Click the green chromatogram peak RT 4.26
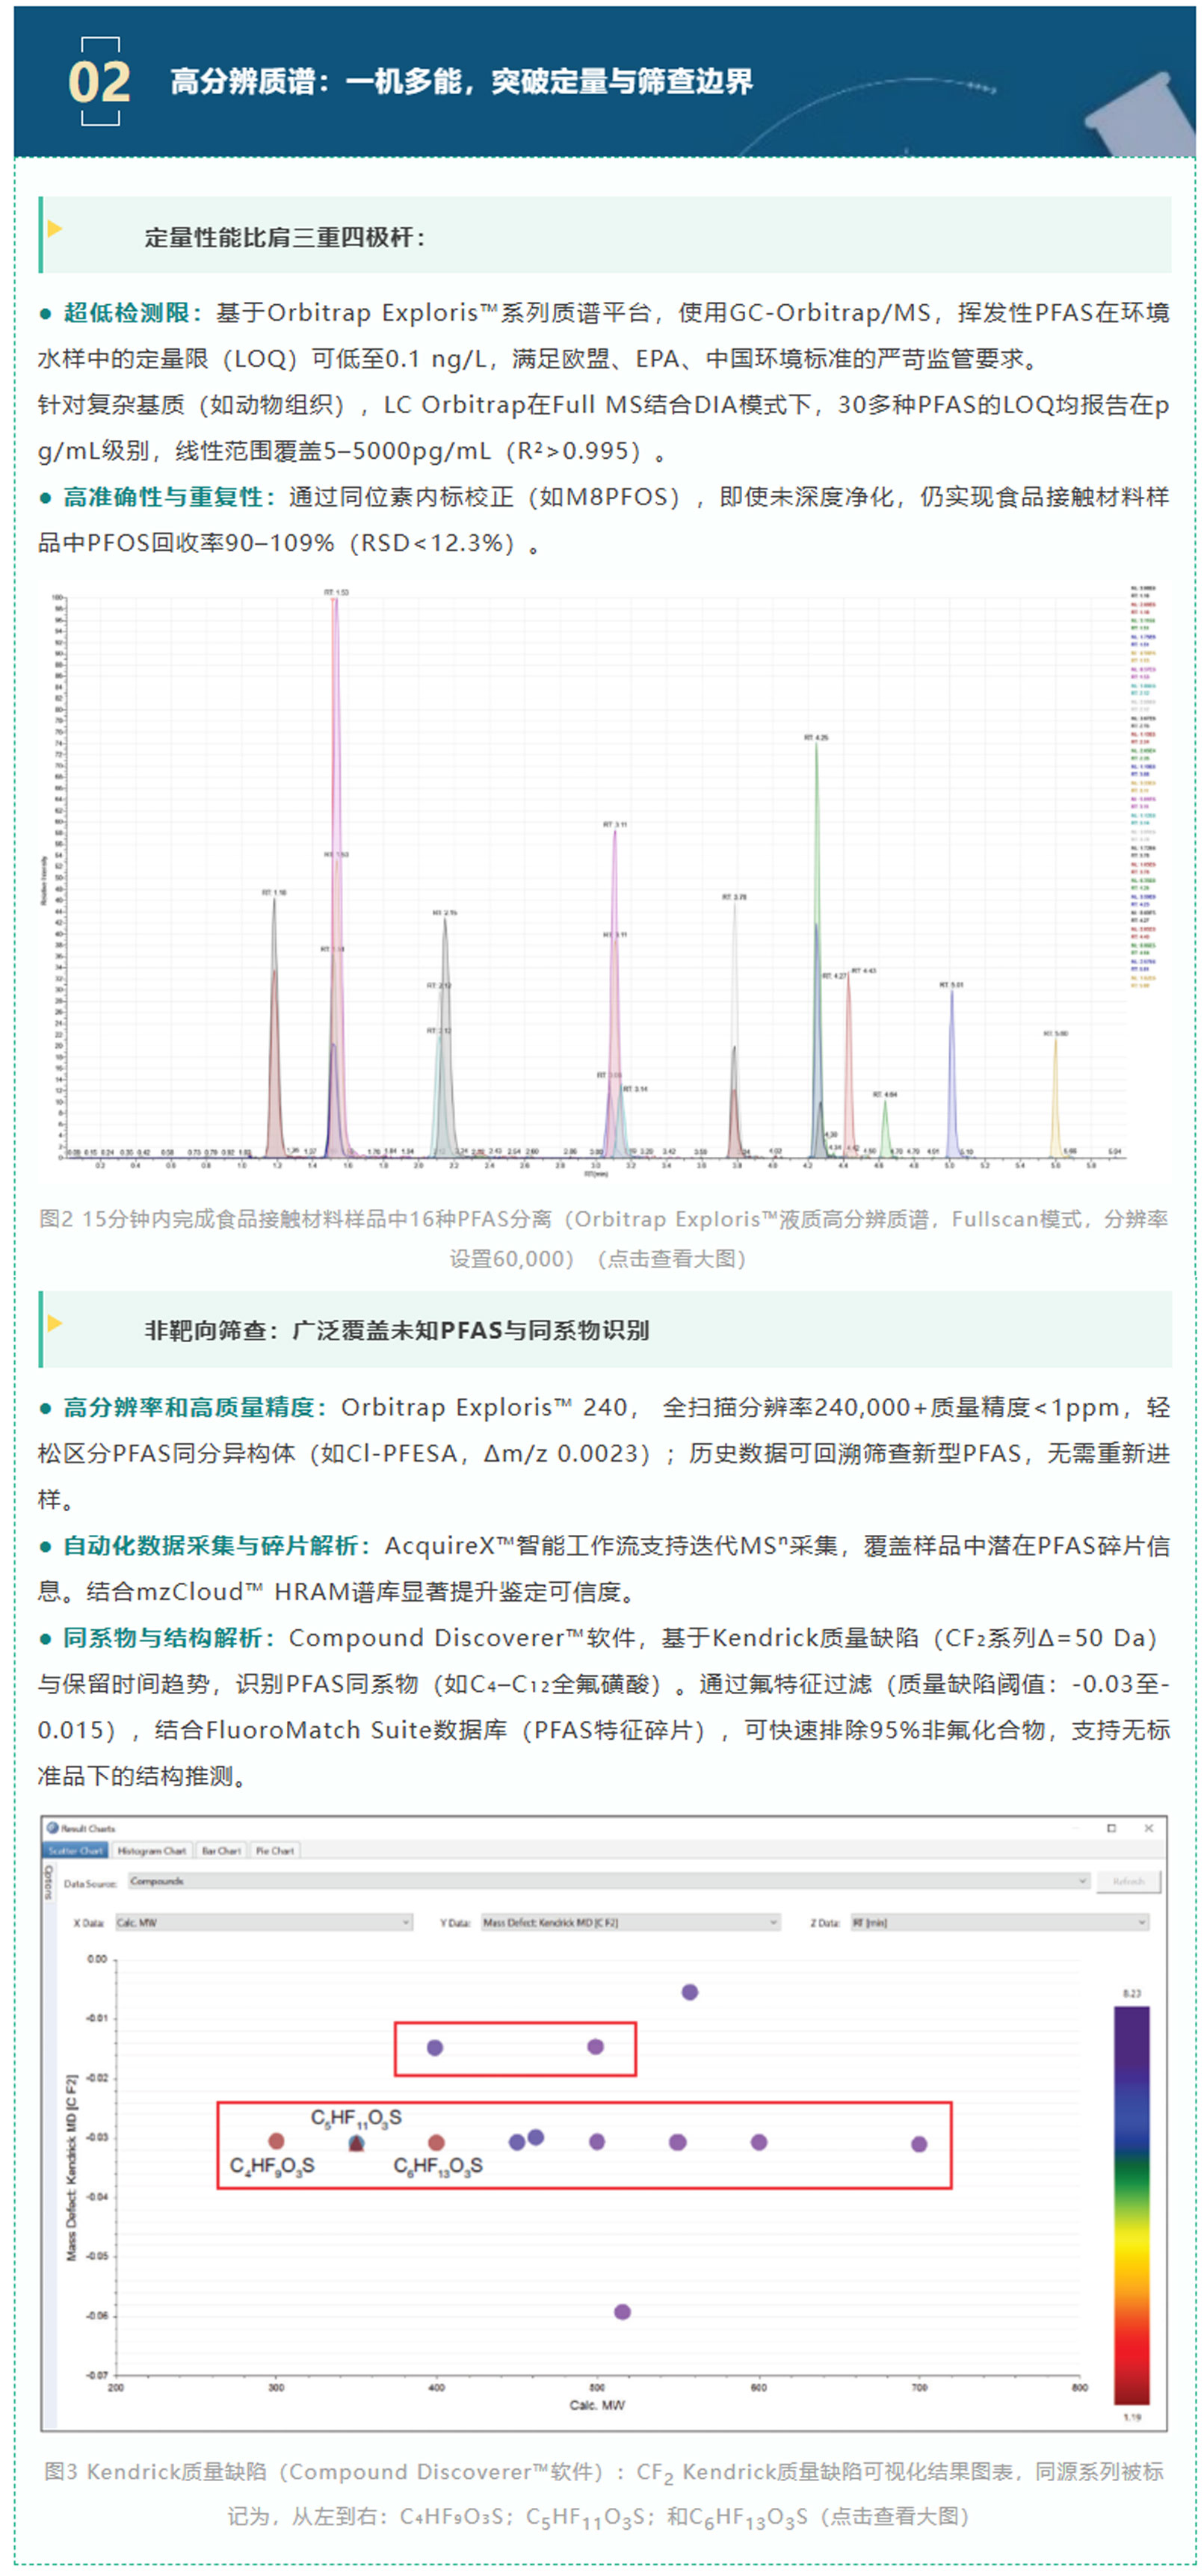 tap(817, 950)
